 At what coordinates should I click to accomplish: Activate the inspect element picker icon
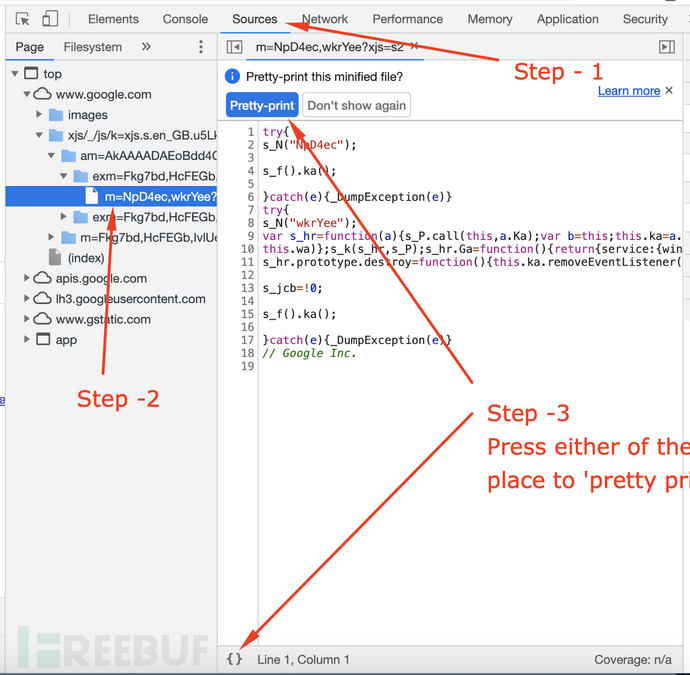(22, 19)
